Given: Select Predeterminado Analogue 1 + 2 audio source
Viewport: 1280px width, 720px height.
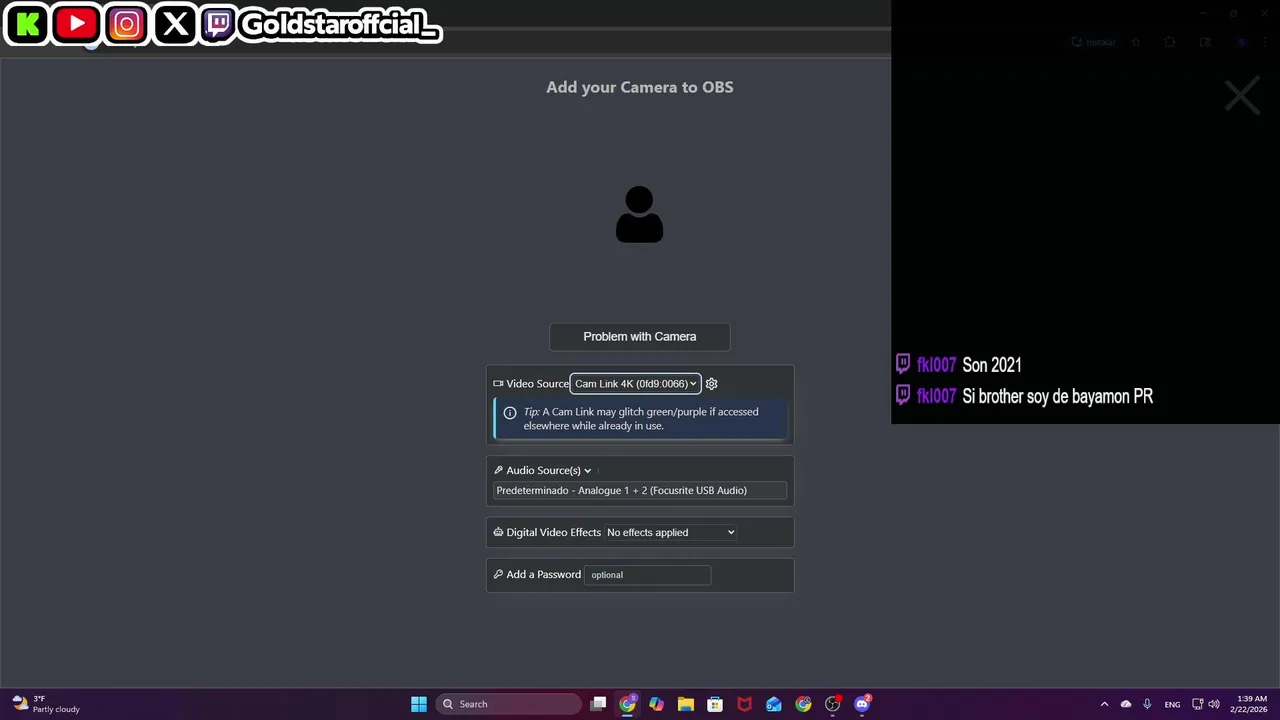Looking at the screenshot, I should click(640, 490).
